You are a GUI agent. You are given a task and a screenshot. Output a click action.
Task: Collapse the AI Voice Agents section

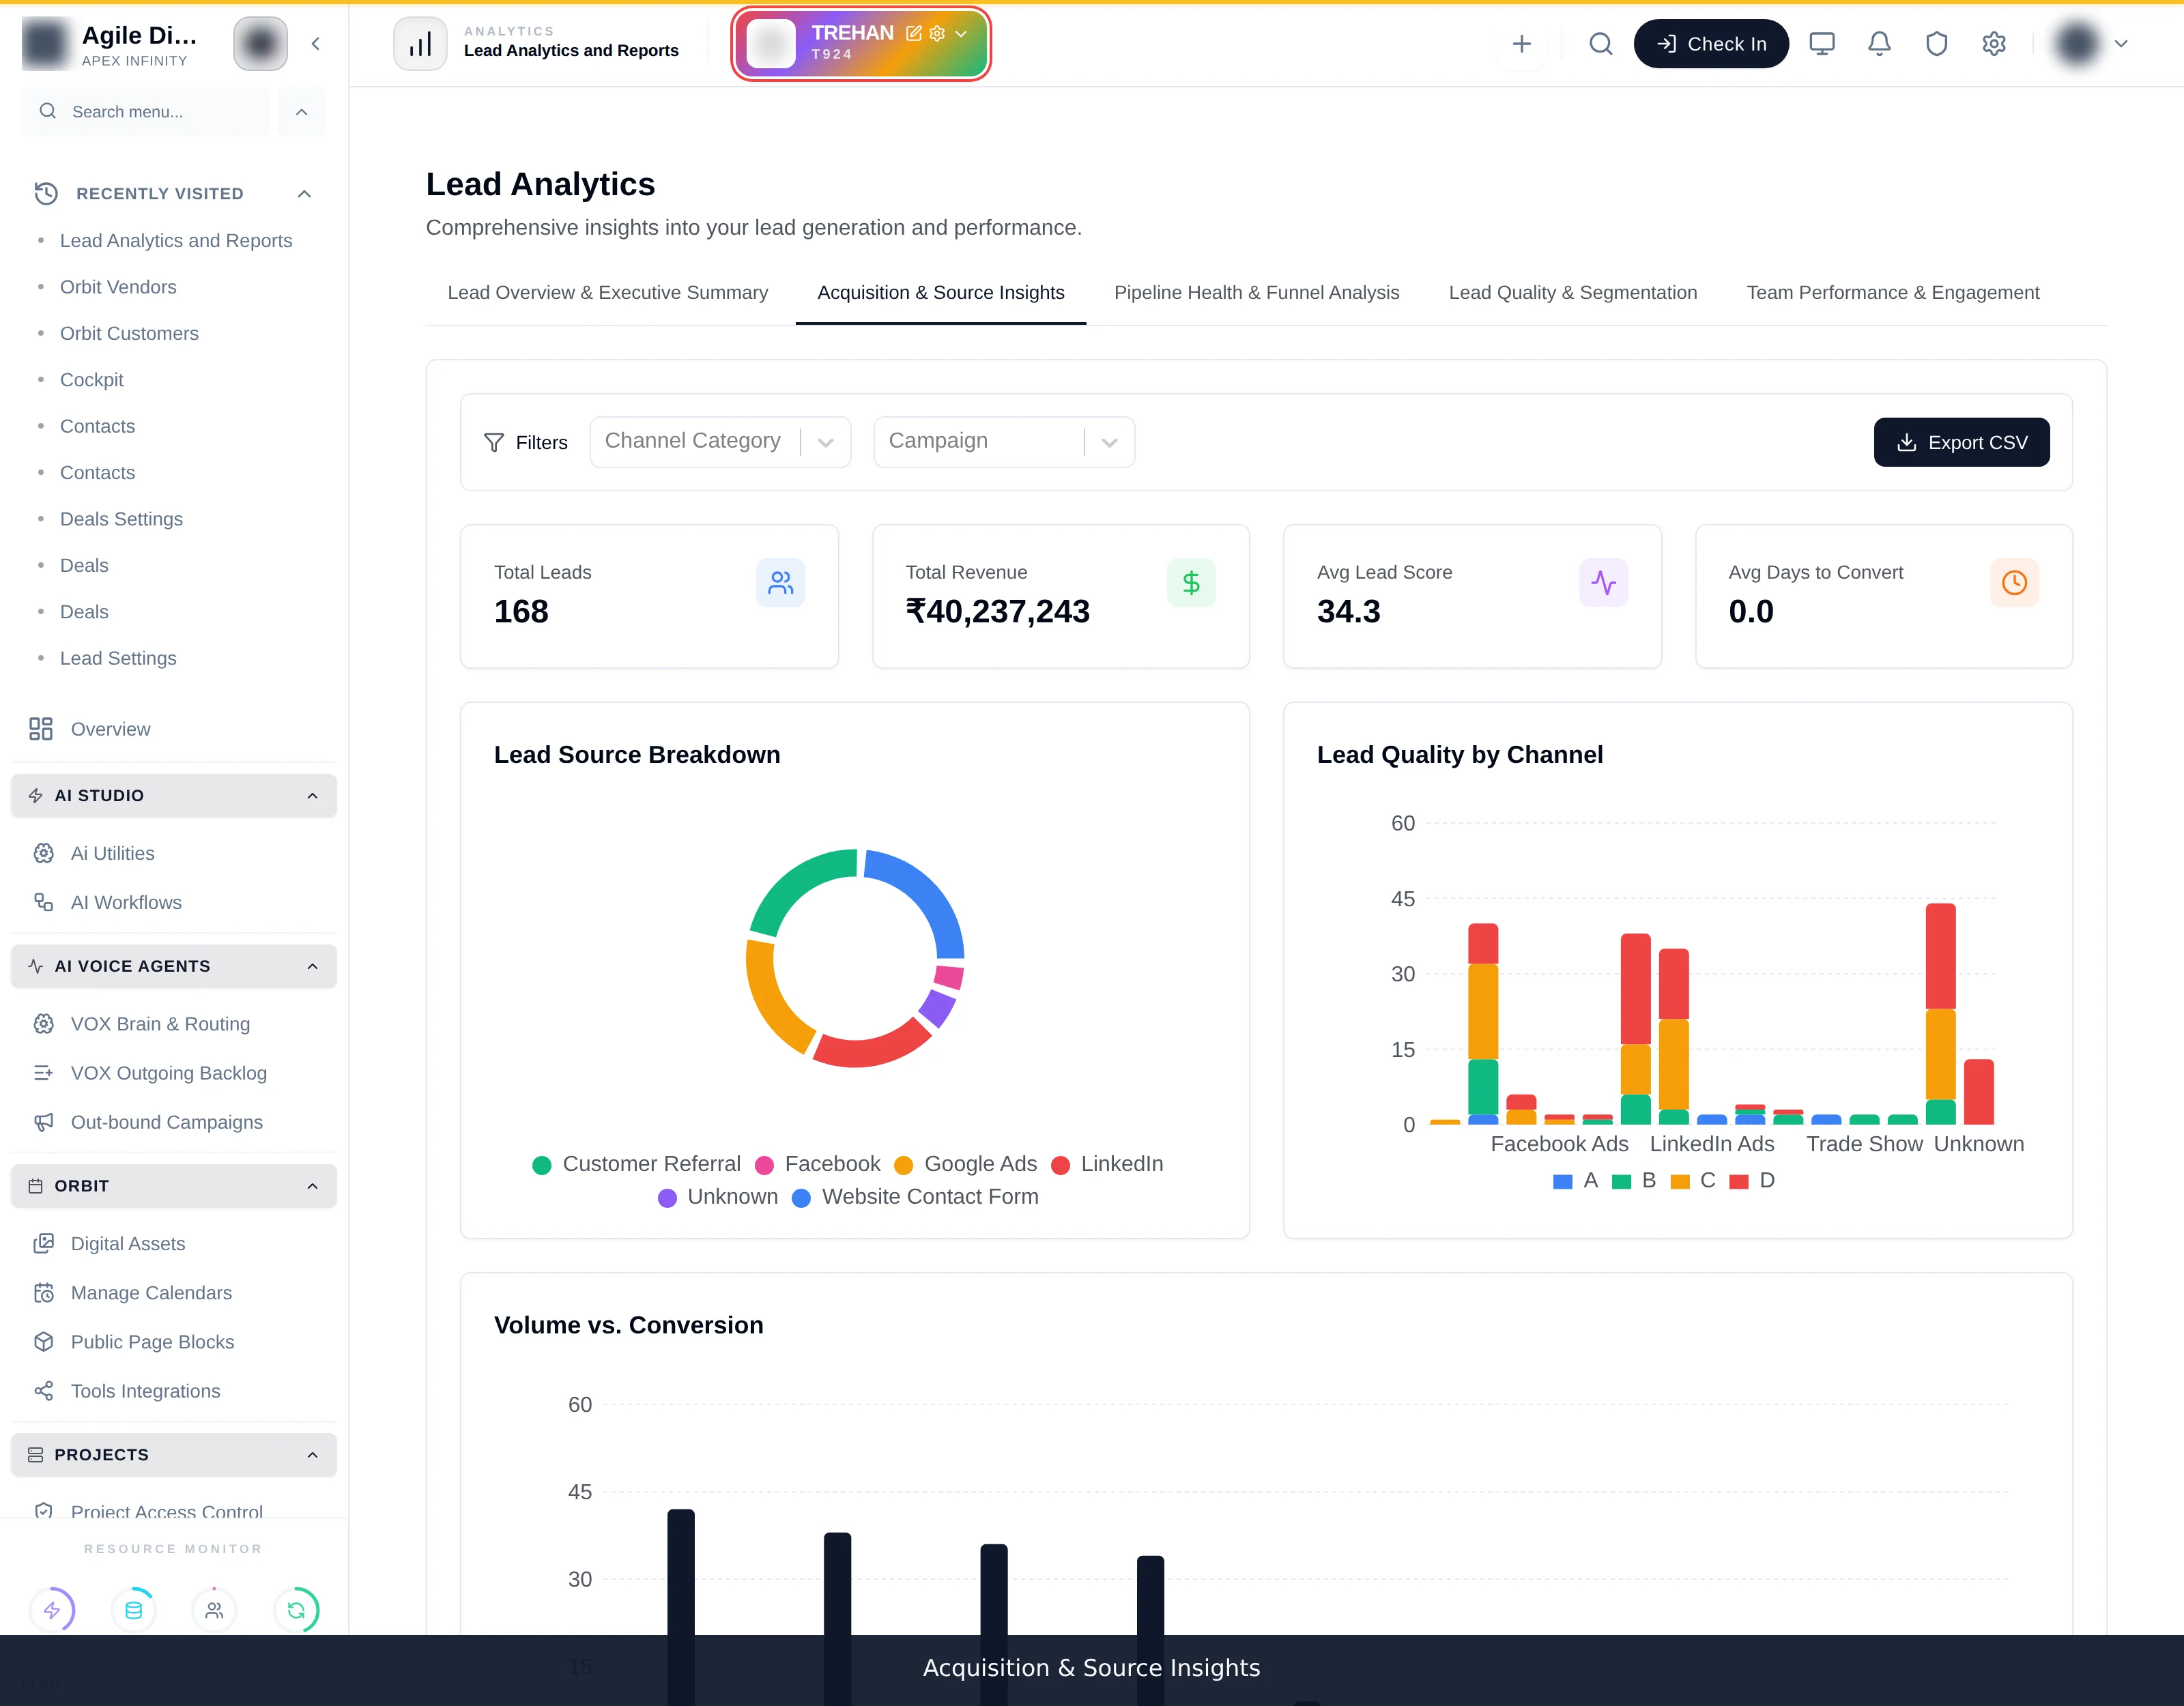[174, 966]
